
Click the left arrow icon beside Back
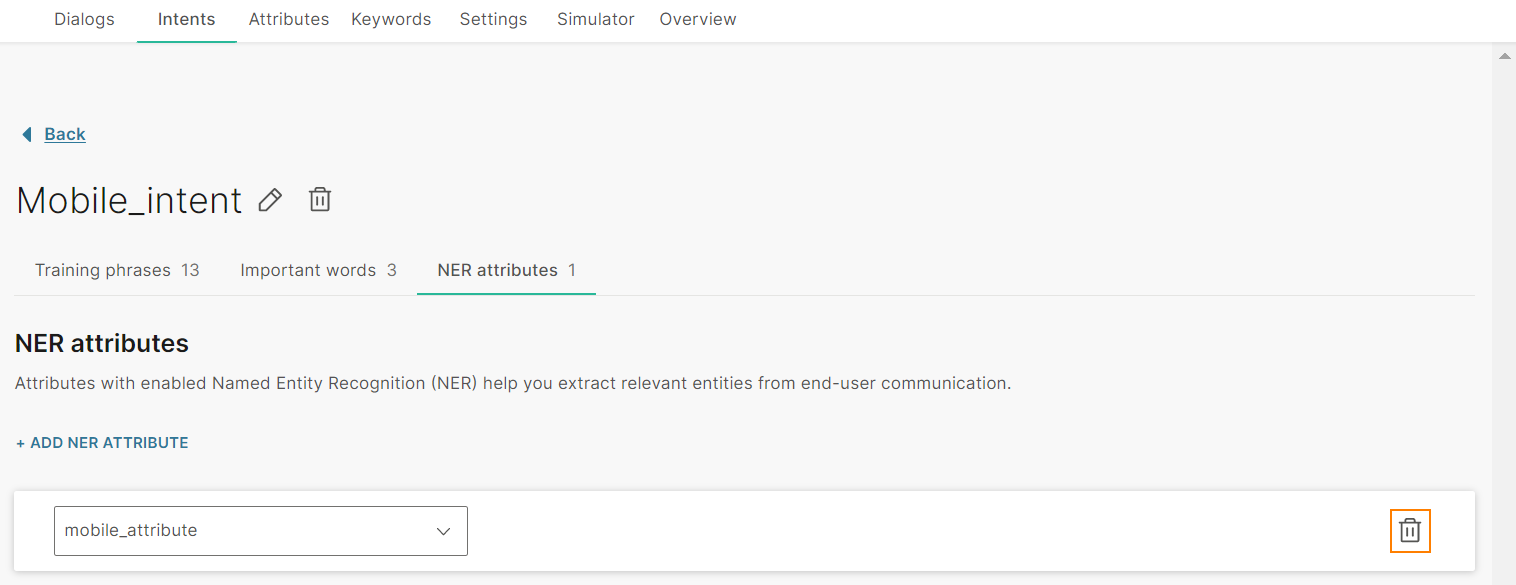coord(27,134)
